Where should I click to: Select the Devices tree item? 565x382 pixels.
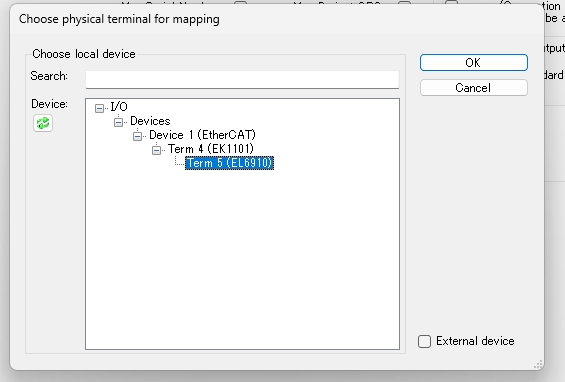150,121
